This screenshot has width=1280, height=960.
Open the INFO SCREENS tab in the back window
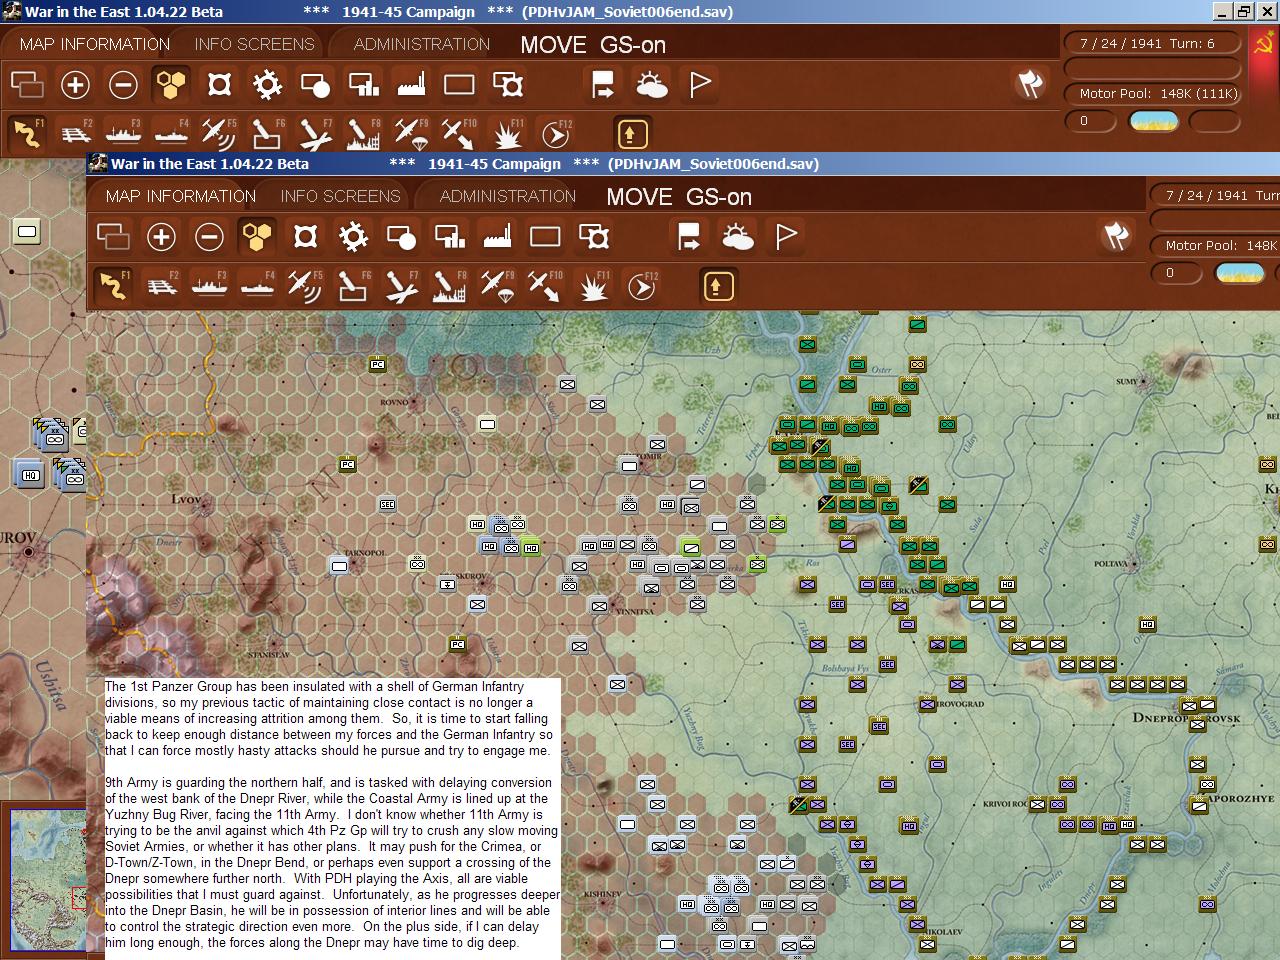point(254,44)
